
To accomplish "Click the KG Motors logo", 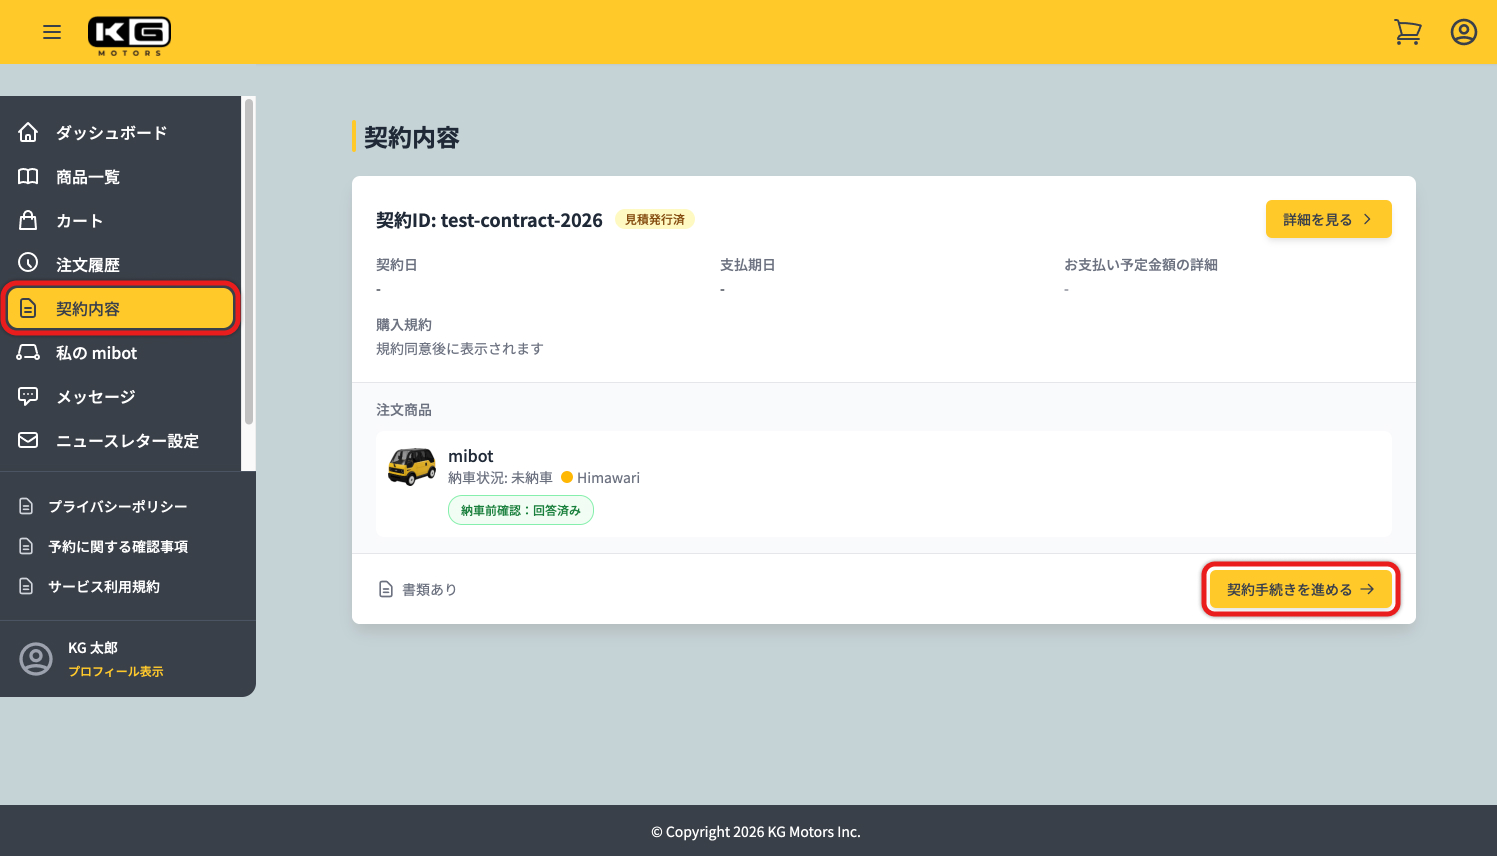I will click(129, 31).
